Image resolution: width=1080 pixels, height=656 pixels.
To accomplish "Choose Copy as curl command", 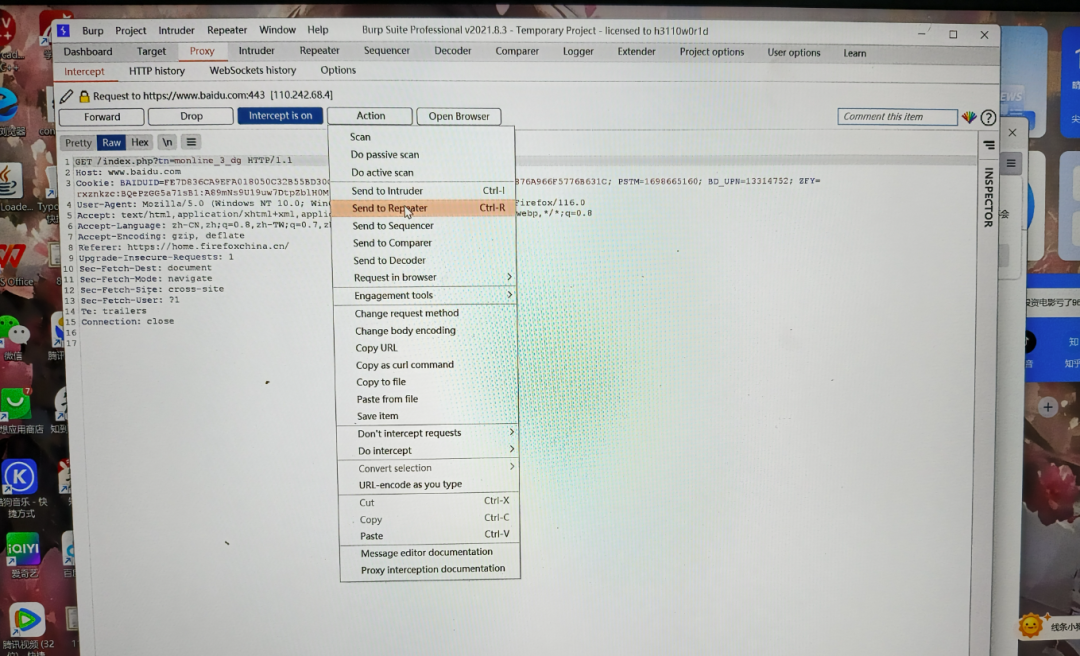I will (426, 365).
